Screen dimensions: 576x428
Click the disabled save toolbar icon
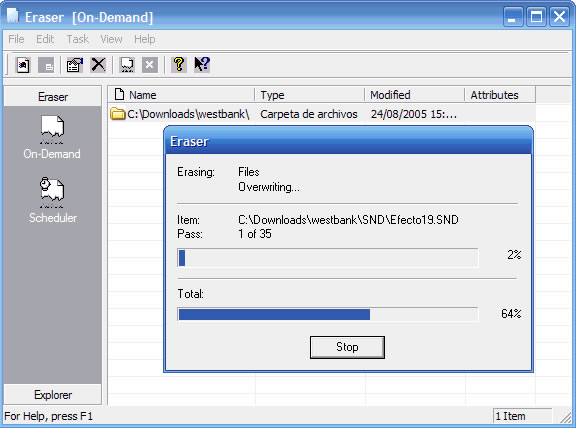click(x=46, y=65)
